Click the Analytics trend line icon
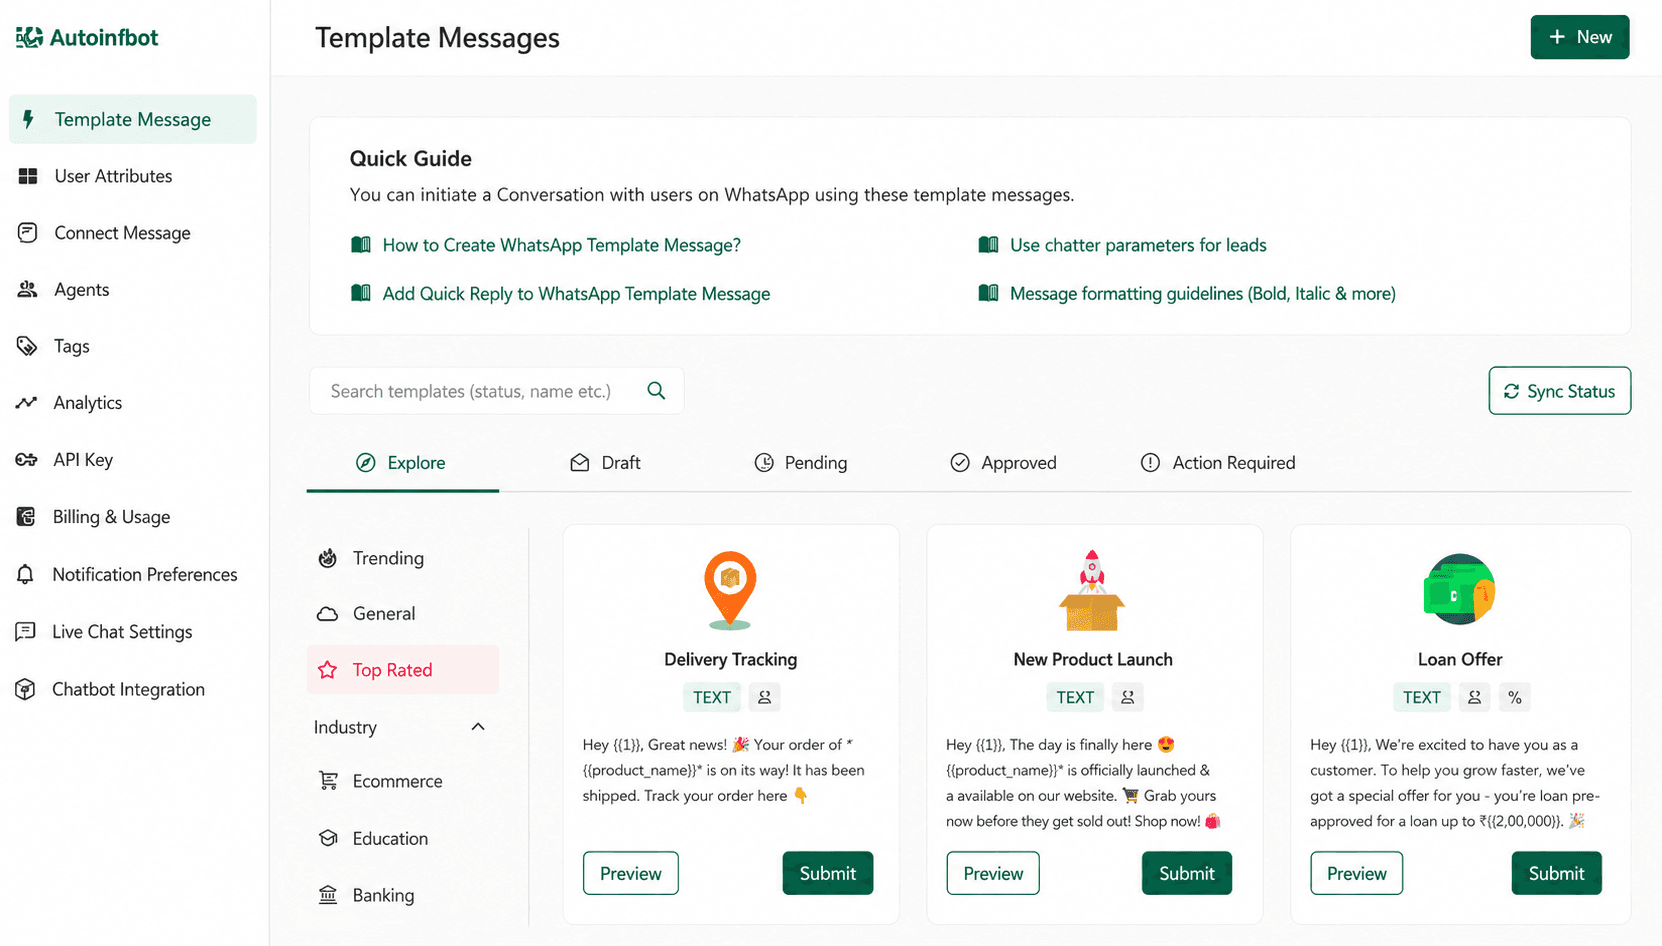The image size is (1662, 946). [26, 403]
